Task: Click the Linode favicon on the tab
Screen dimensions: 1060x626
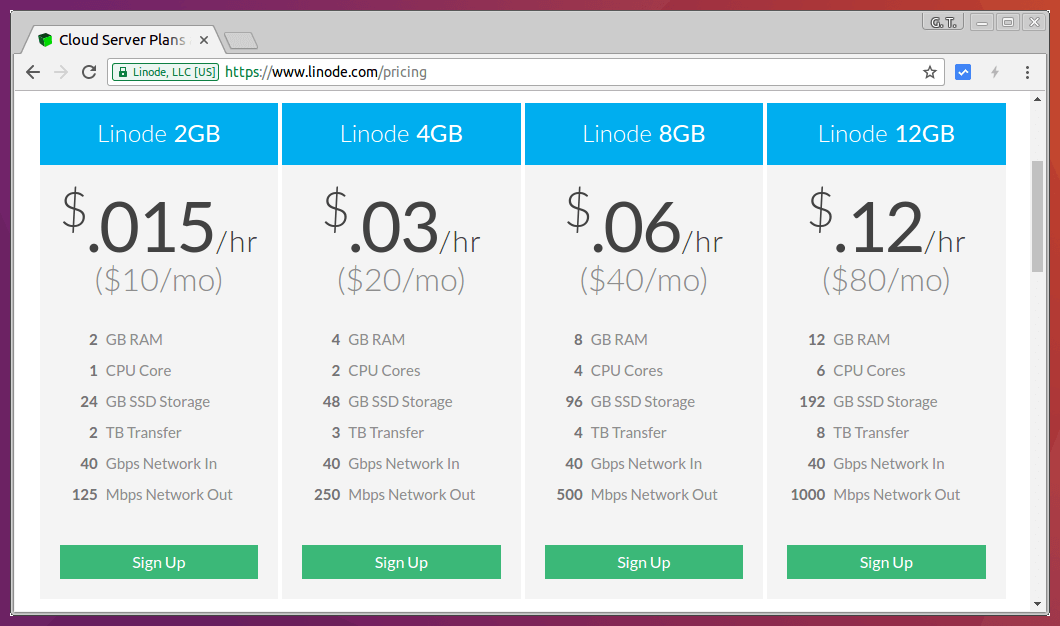Action: pos(45,39)
